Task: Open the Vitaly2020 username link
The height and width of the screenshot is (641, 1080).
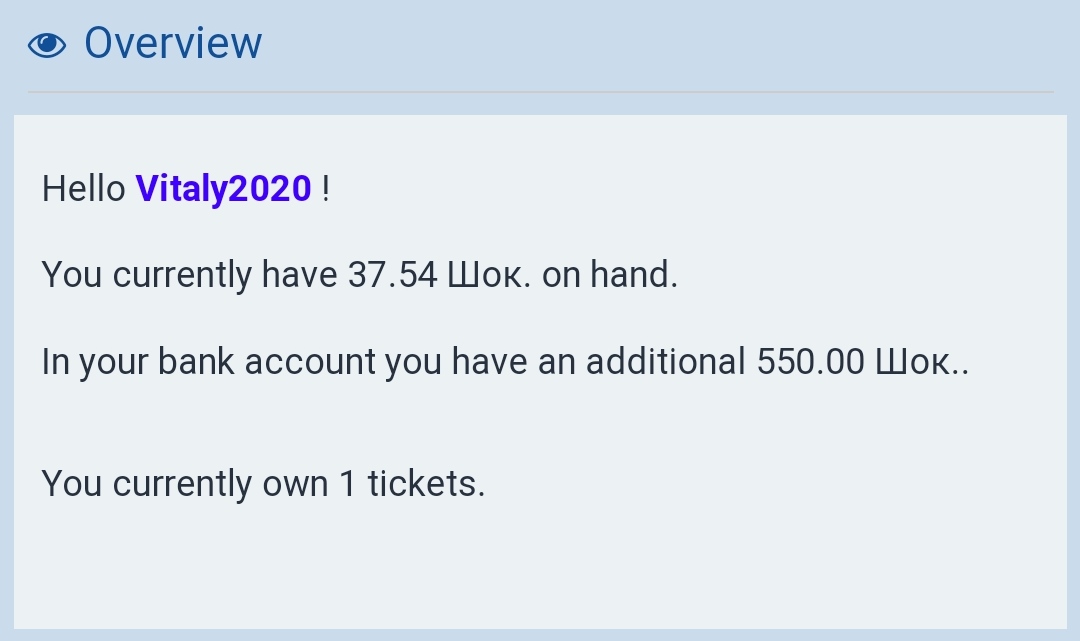Action: [224, 188]
